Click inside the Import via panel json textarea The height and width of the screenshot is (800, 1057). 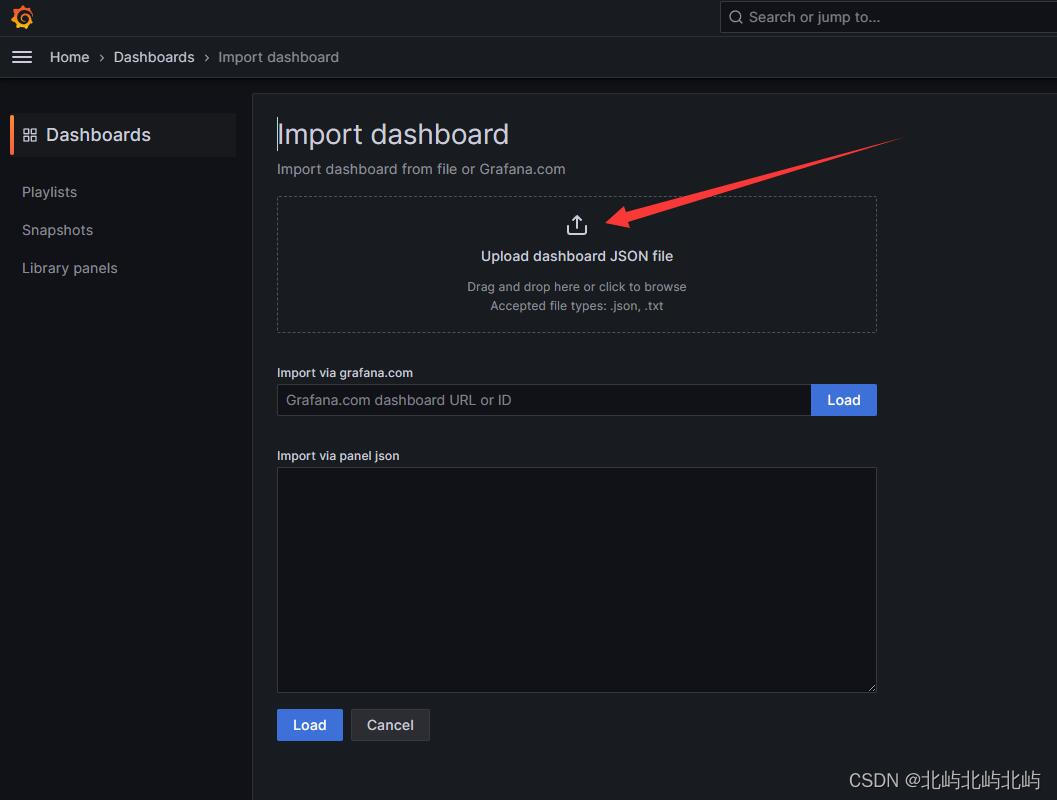[577, 580]
